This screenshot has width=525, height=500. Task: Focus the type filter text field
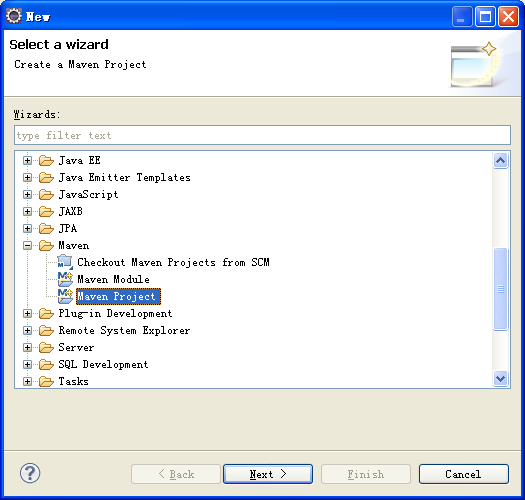click(x=262, y=135)
